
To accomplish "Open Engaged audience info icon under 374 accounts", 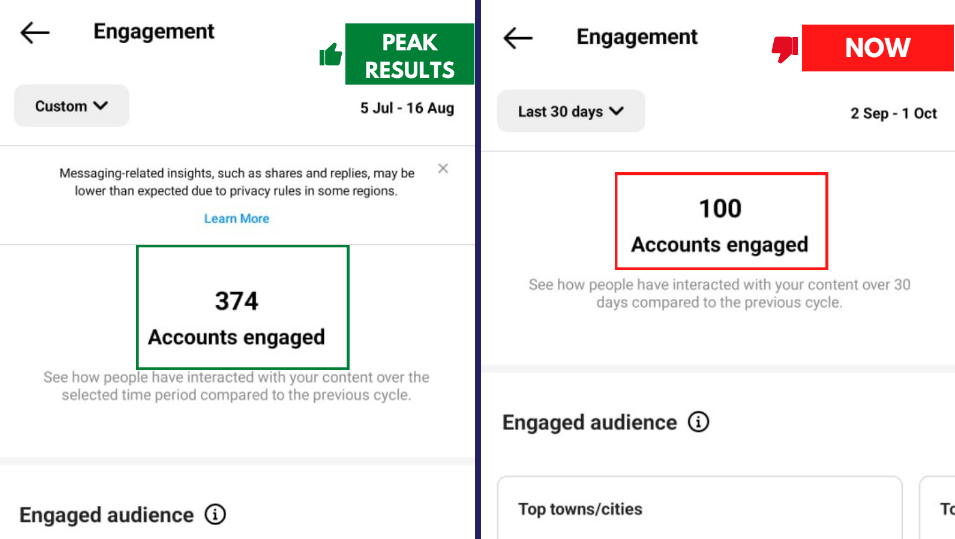I will 215,515.
